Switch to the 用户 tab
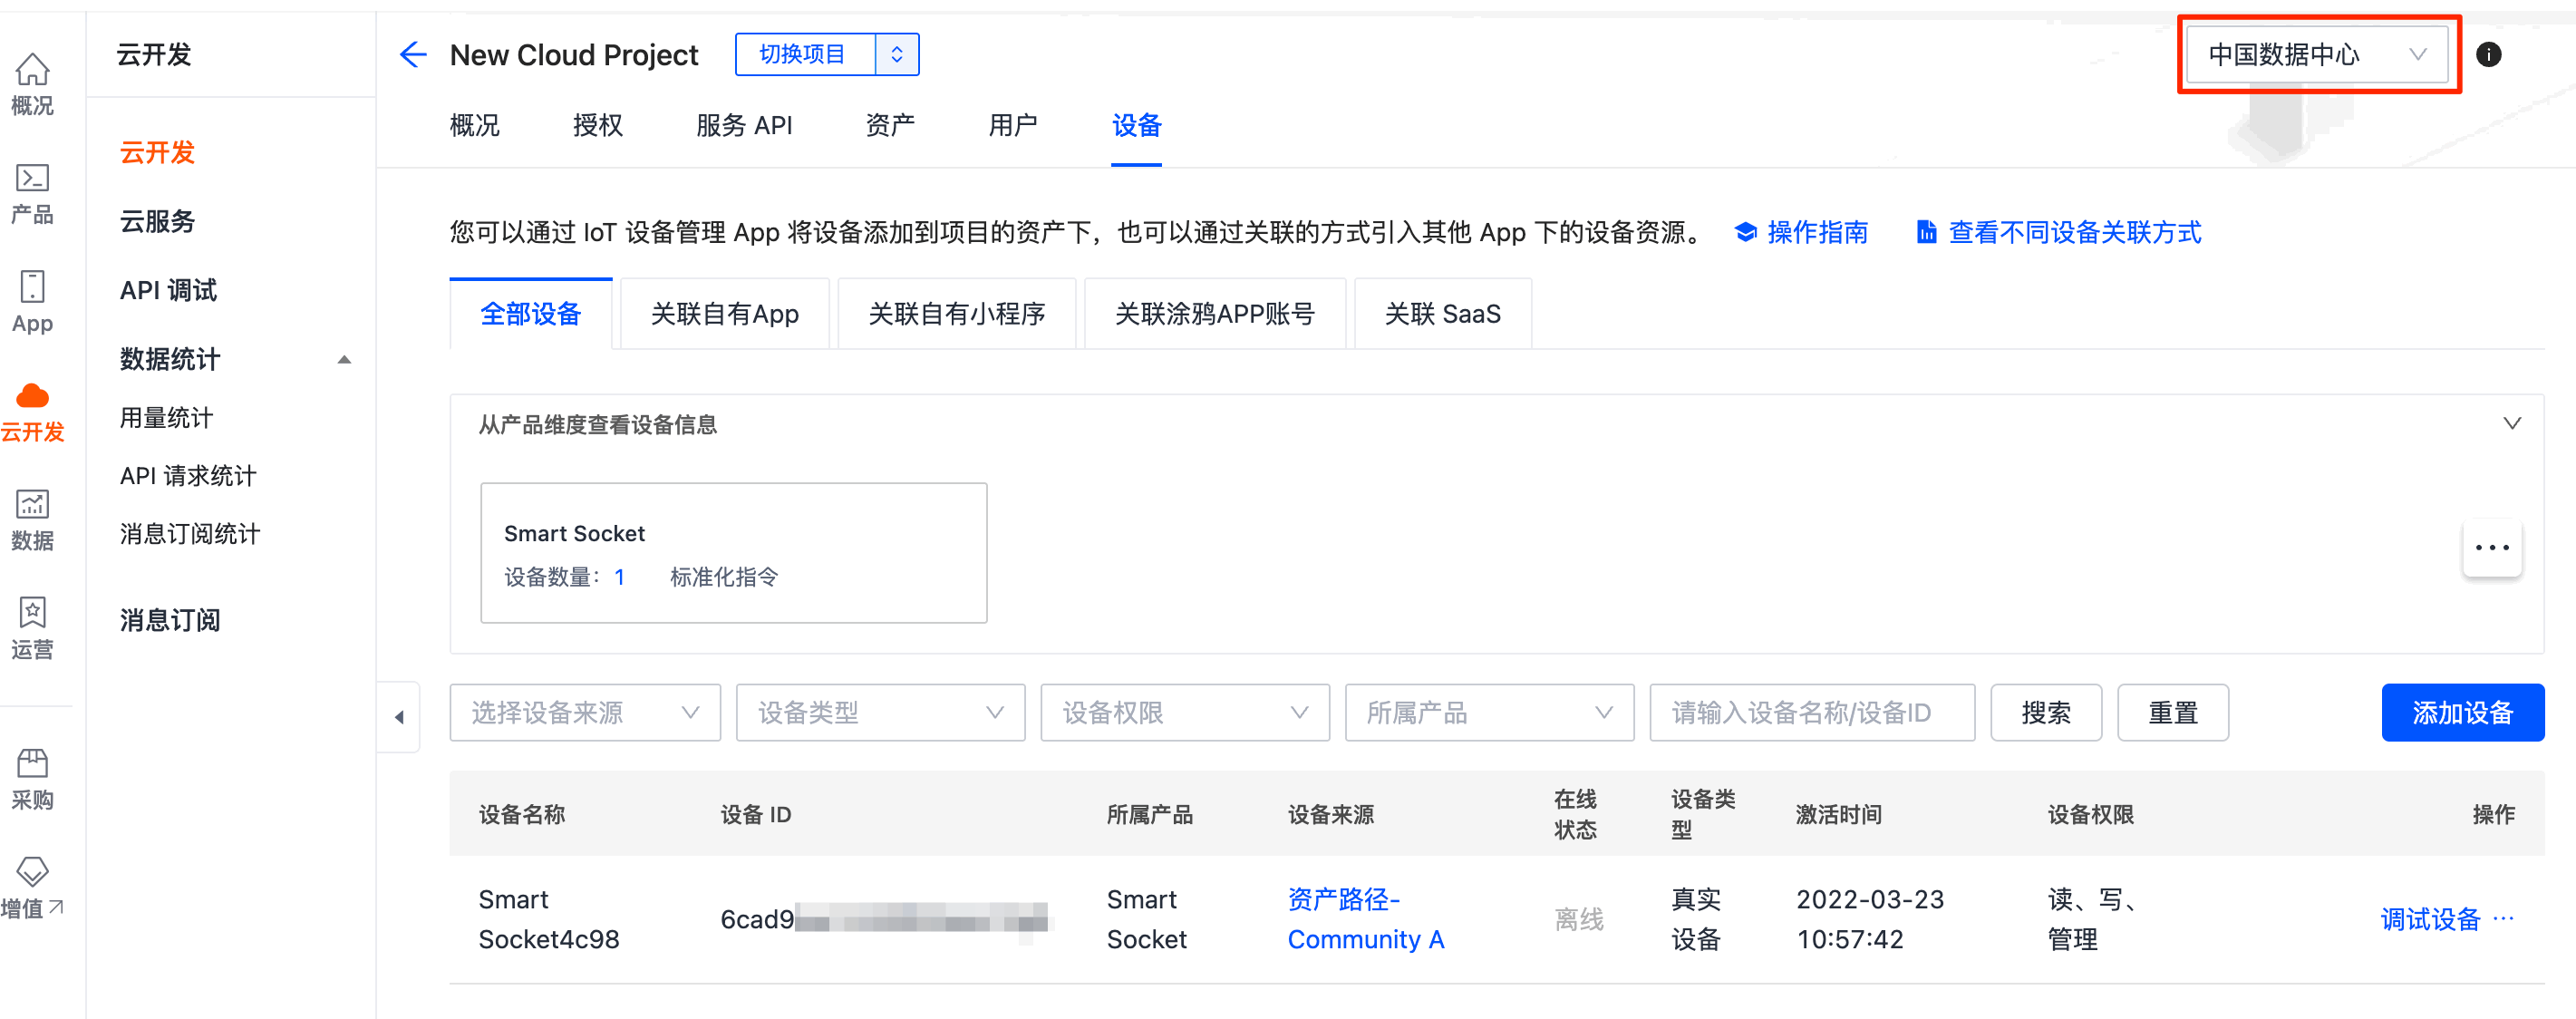Screen dimensions: 2576x1019 pyautogui.click(x=1013, y=126)
